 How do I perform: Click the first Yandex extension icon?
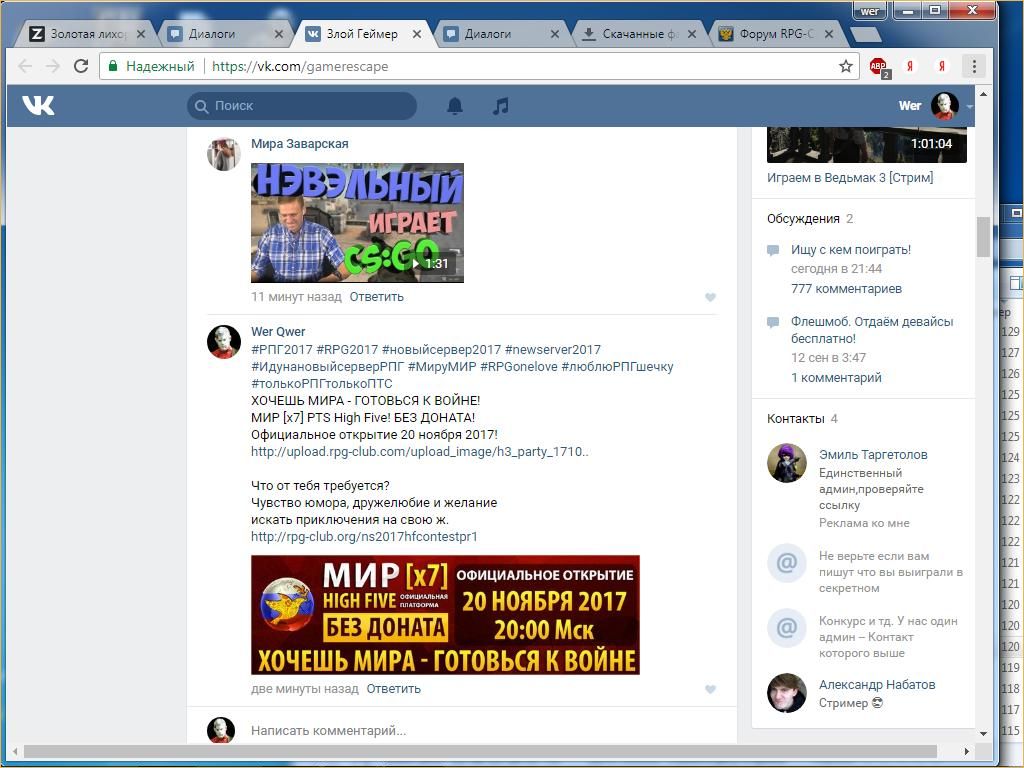(910, 66)
